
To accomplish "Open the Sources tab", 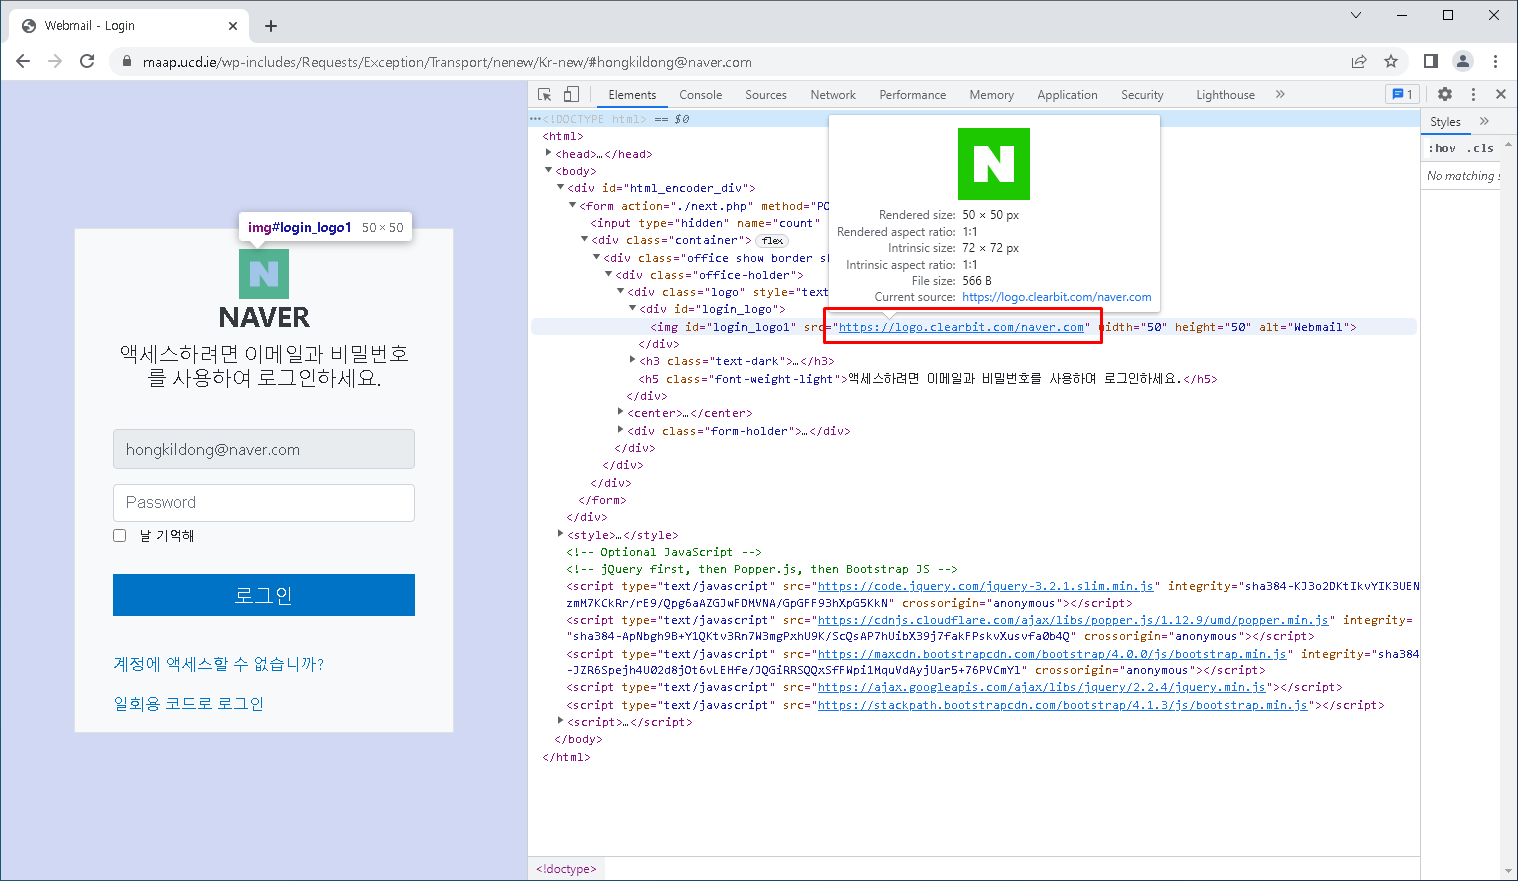I will (x=766, y=95).
